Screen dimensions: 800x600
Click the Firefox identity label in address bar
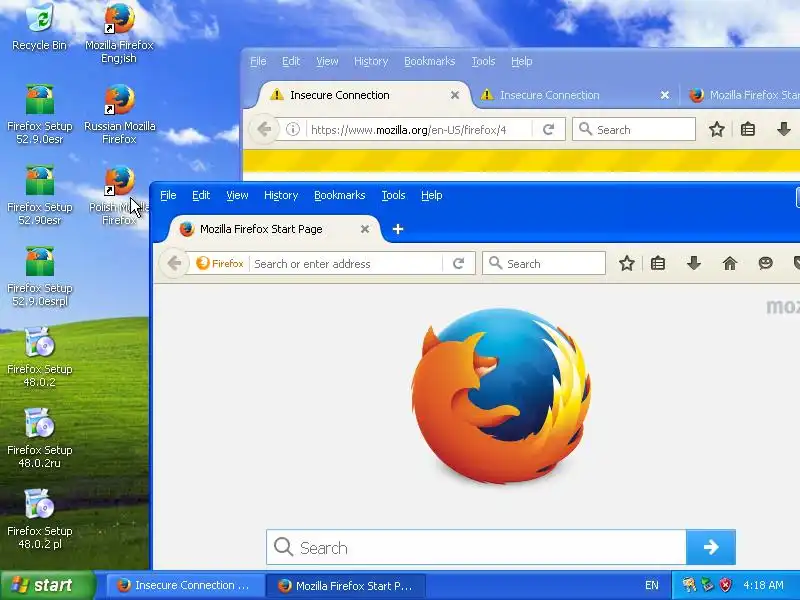(220, 264)
